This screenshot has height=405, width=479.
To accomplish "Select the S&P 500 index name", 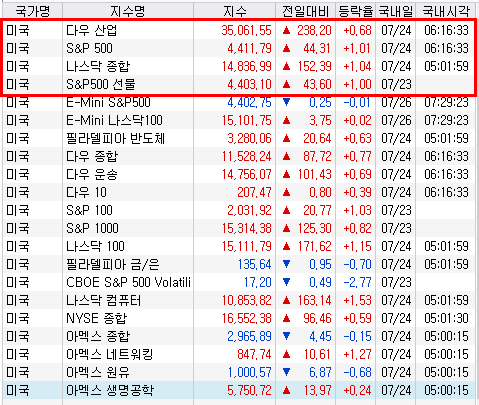I will (89, 48).
